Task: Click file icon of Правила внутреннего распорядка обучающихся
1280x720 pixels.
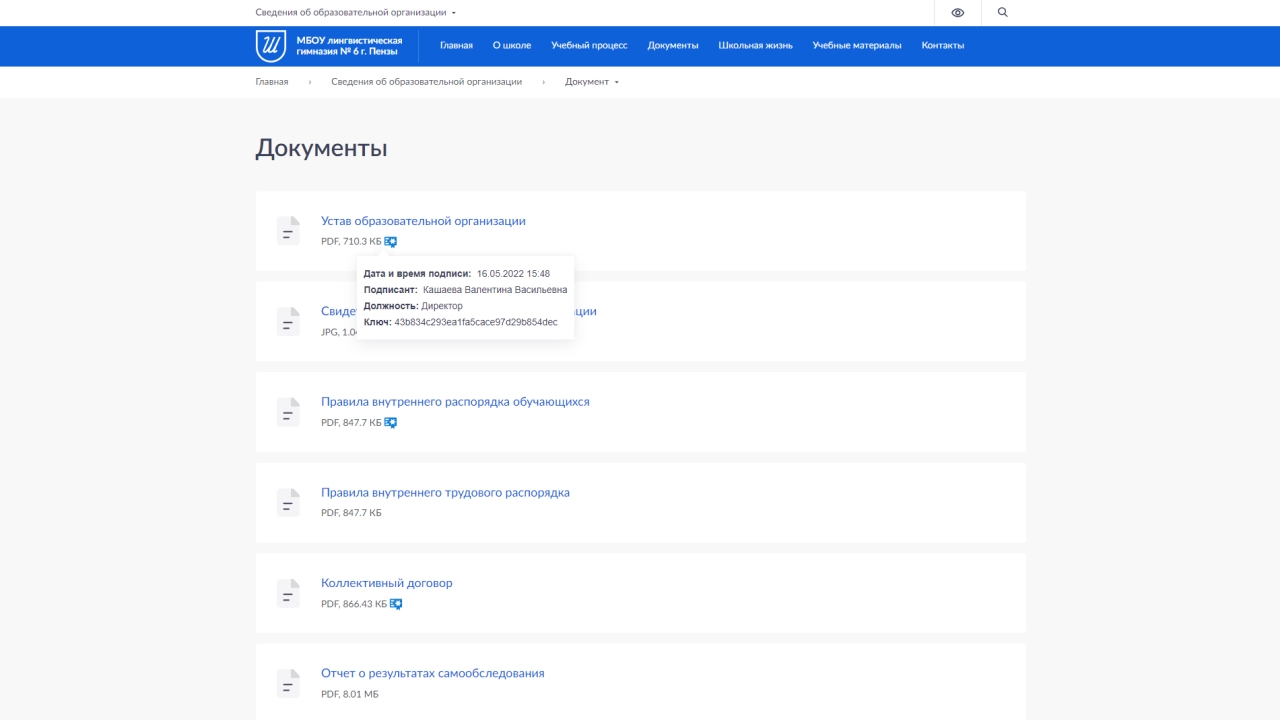Action: pyautogui.click(x=288, y=412)
